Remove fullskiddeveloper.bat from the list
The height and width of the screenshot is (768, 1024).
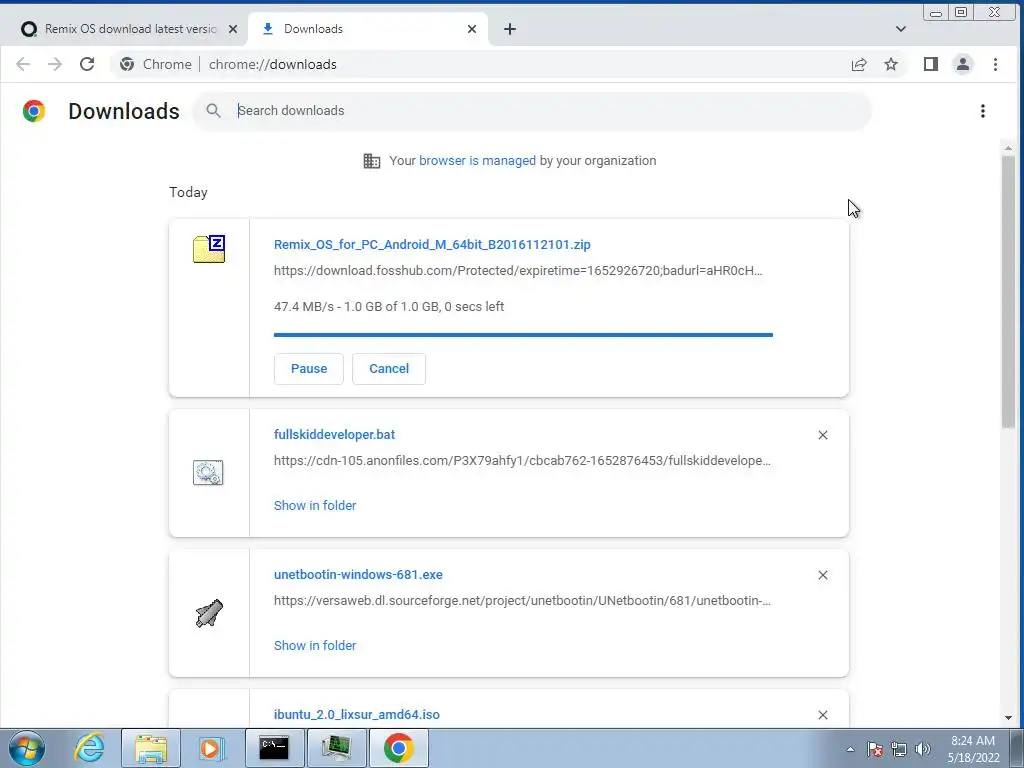(823, 435)
